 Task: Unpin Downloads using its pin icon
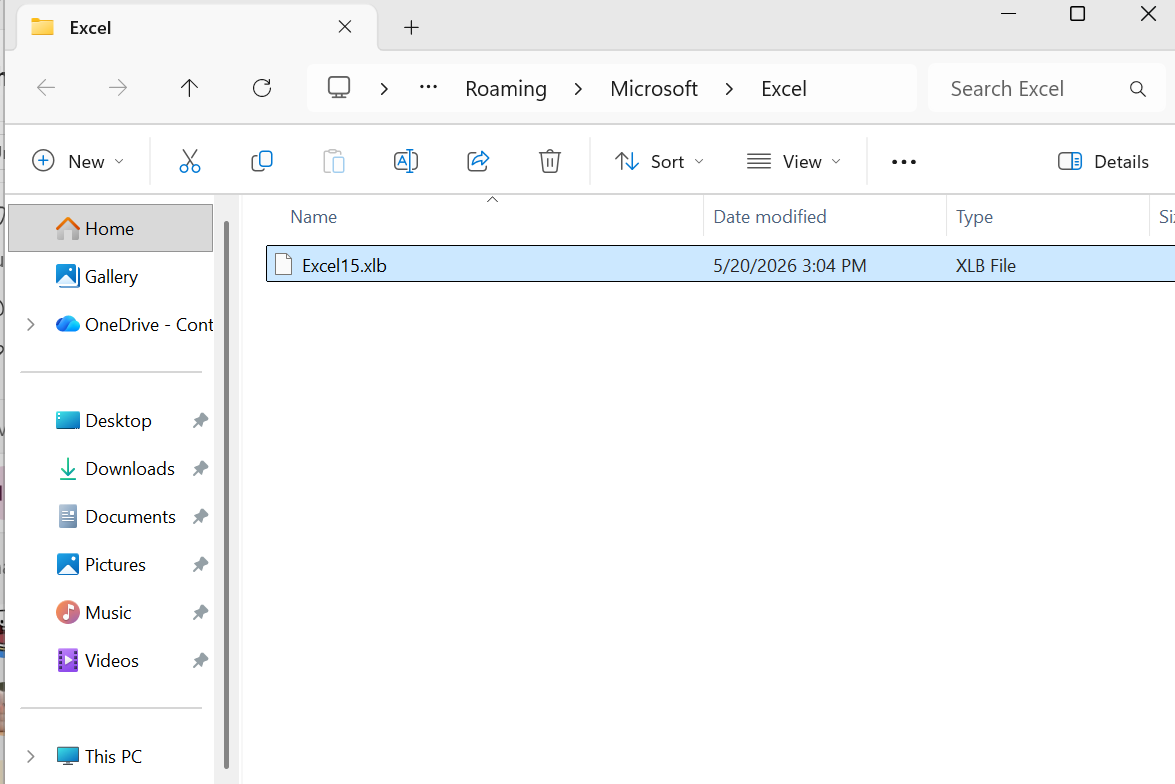200,468
